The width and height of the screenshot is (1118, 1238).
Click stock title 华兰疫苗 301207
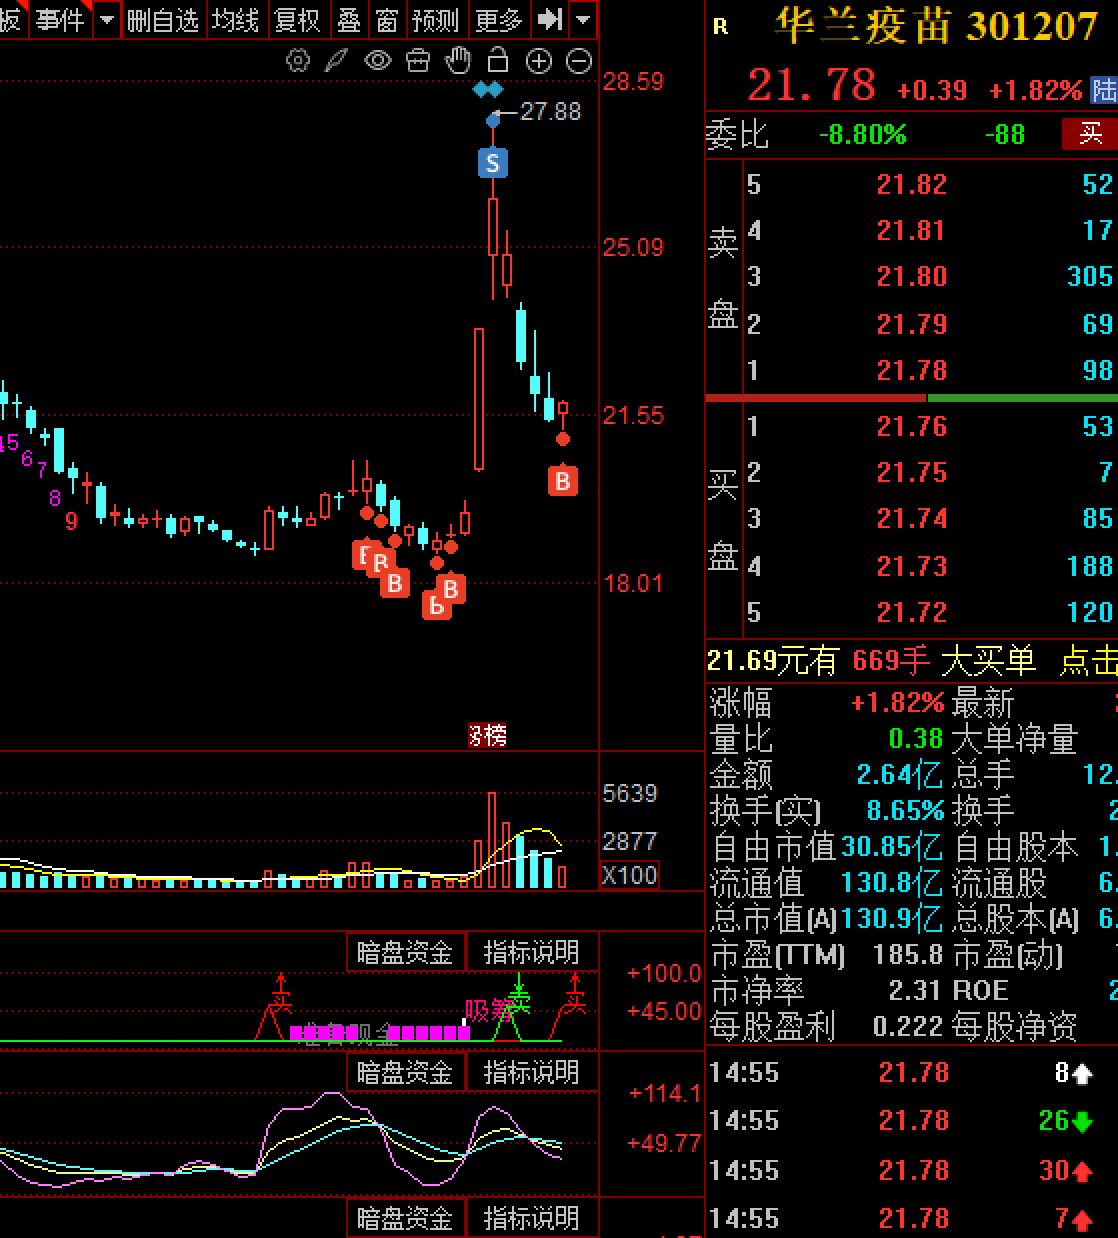pos(937,26)
